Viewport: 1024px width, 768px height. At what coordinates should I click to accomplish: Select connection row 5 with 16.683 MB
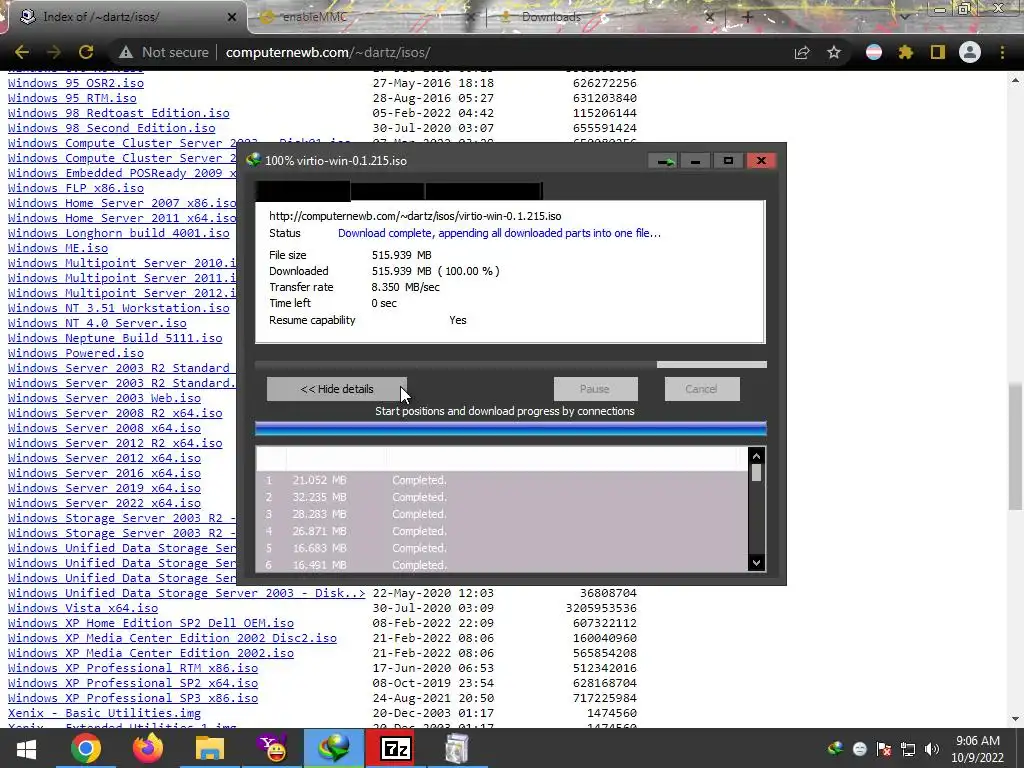[x=502, y=549]
